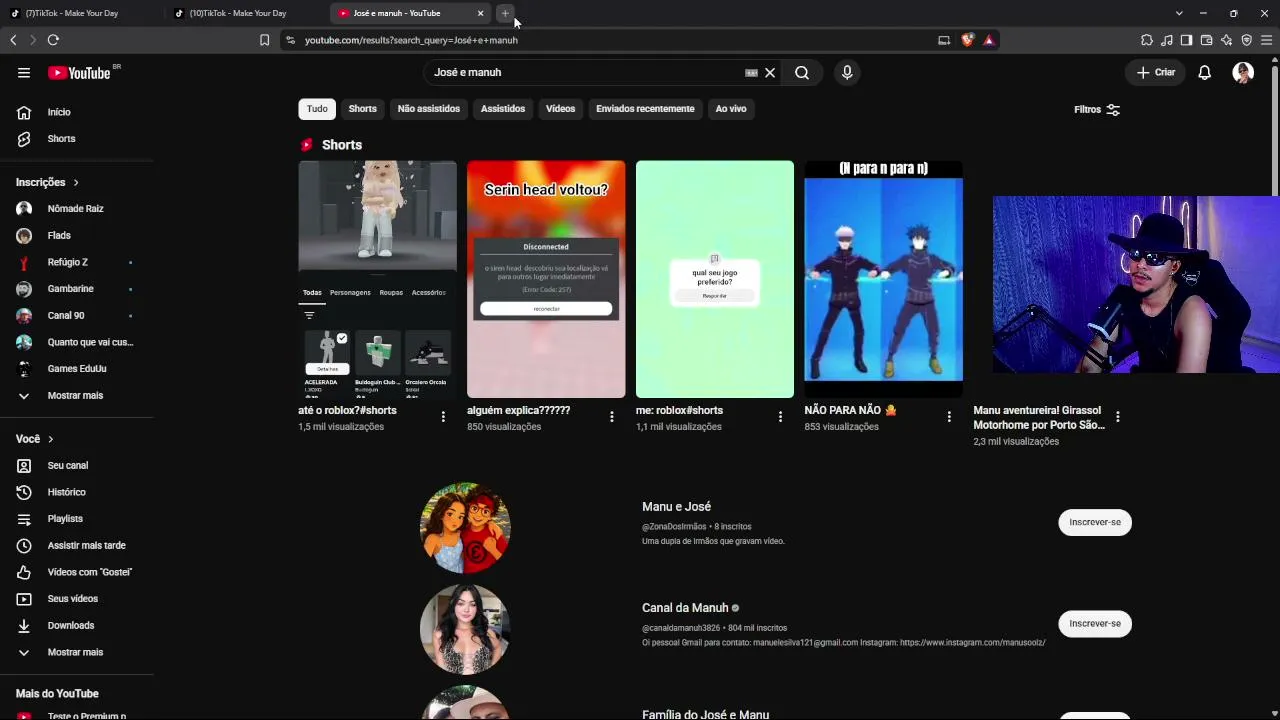The width and height of the screenshot is (1280, 720).
Task: Go back with browser back arrow
Action: point(13,40)
